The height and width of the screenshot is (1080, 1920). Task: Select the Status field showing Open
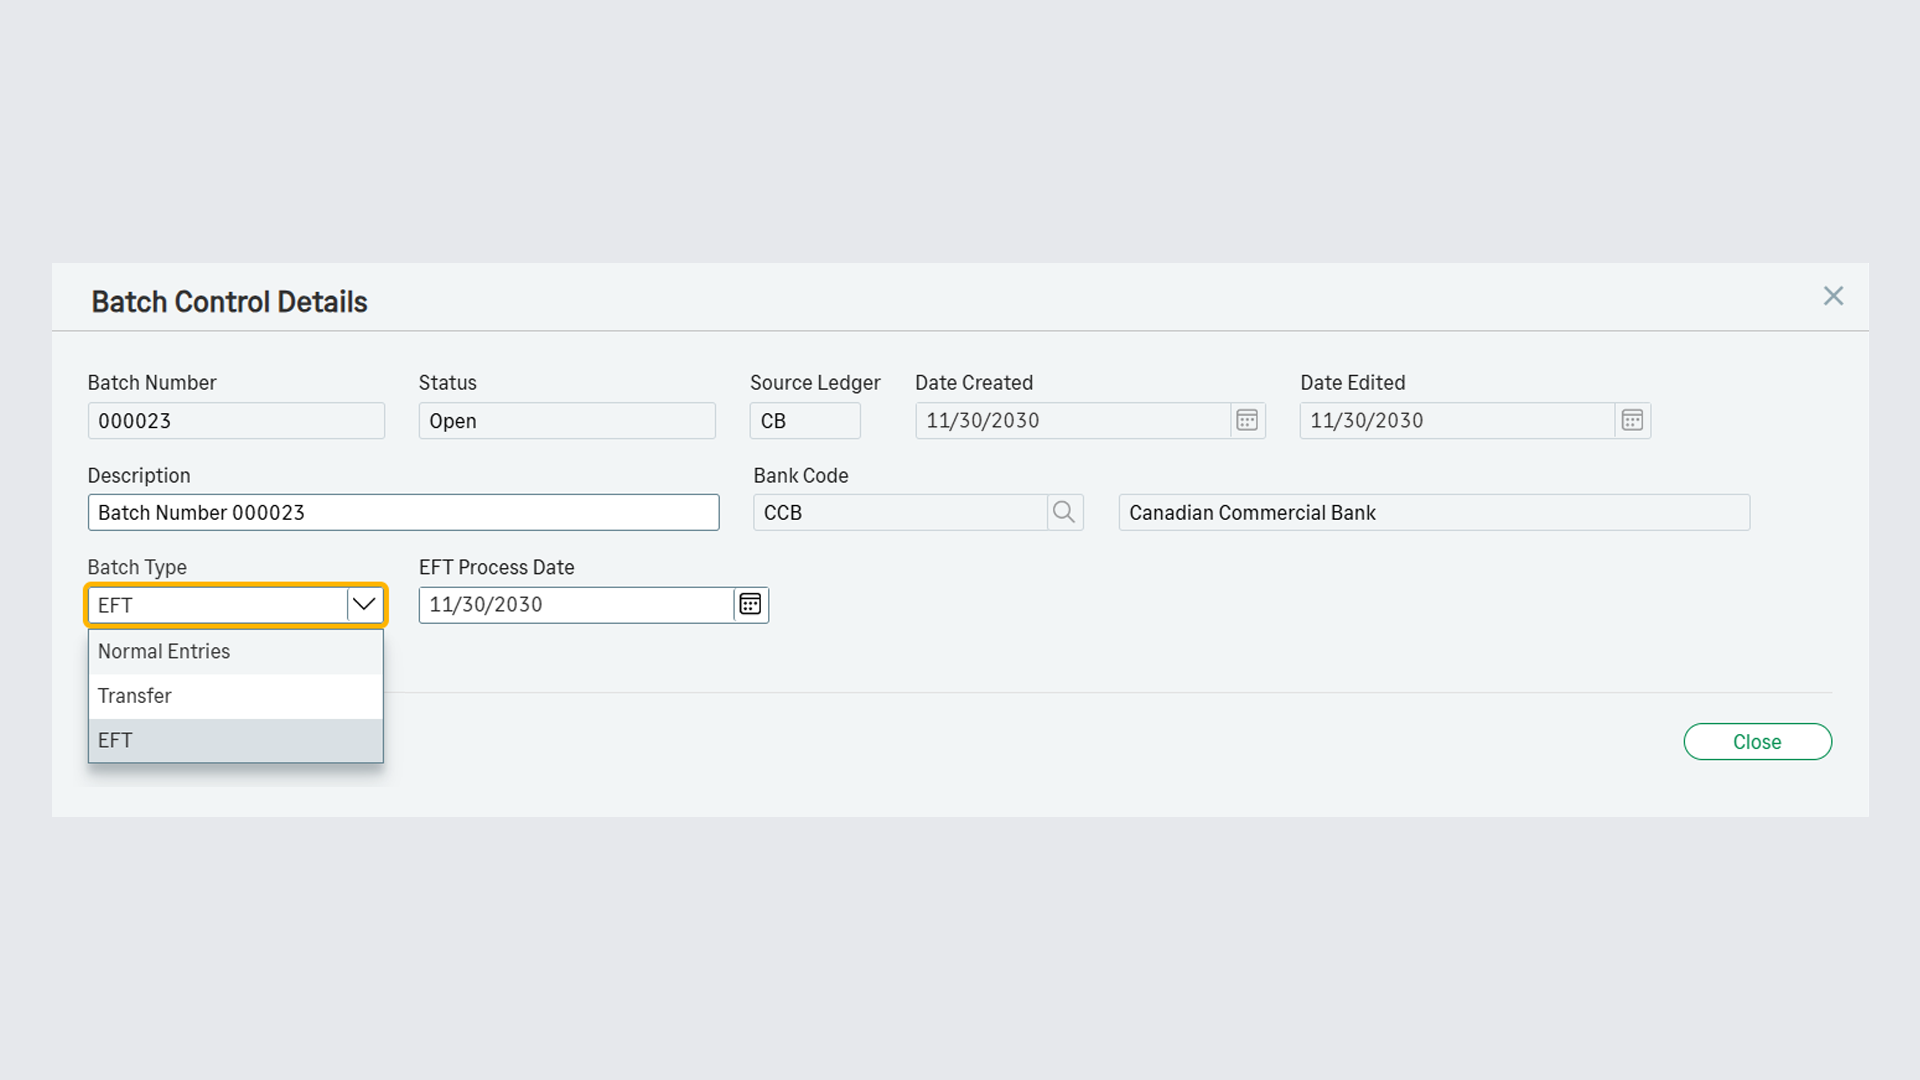click(x=567, y=420)
